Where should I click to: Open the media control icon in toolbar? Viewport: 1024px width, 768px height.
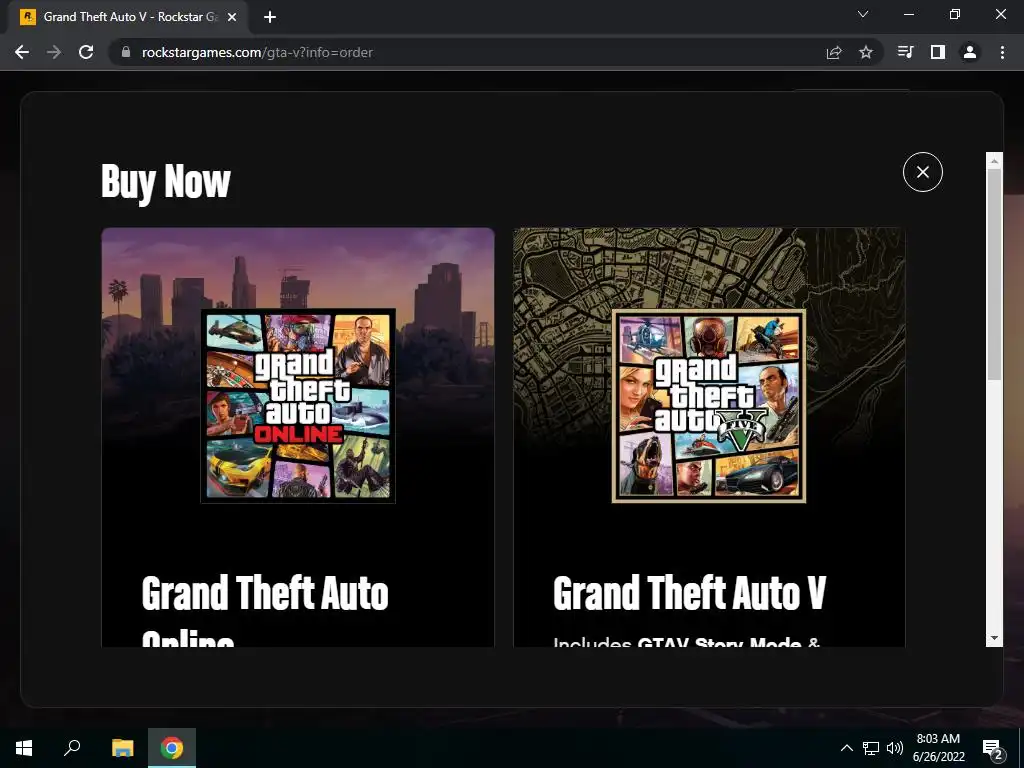906,52
